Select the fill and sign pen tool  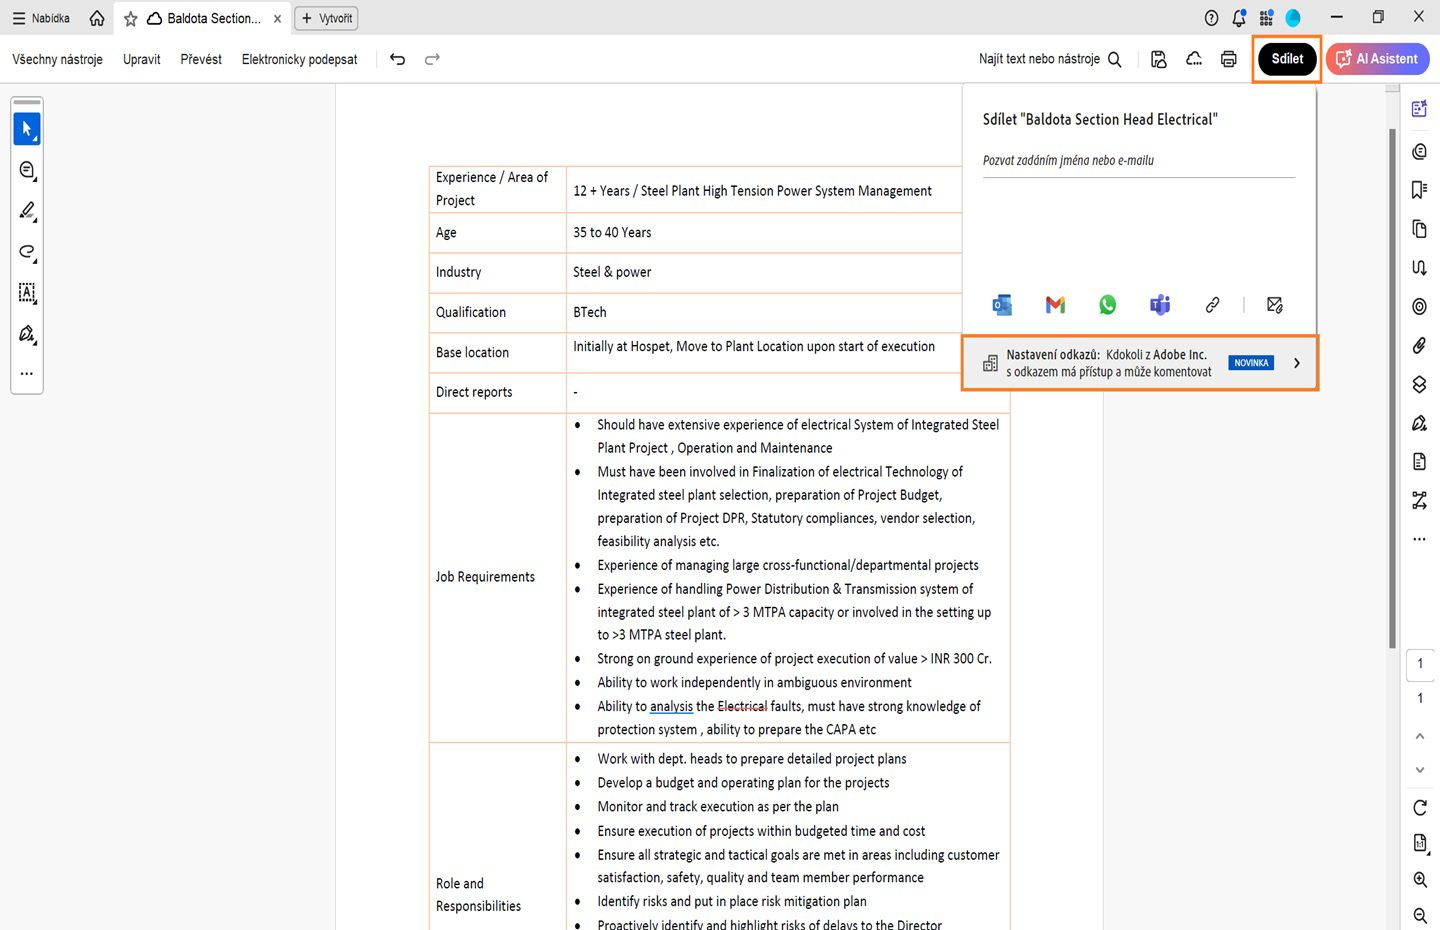click(27, 334)
